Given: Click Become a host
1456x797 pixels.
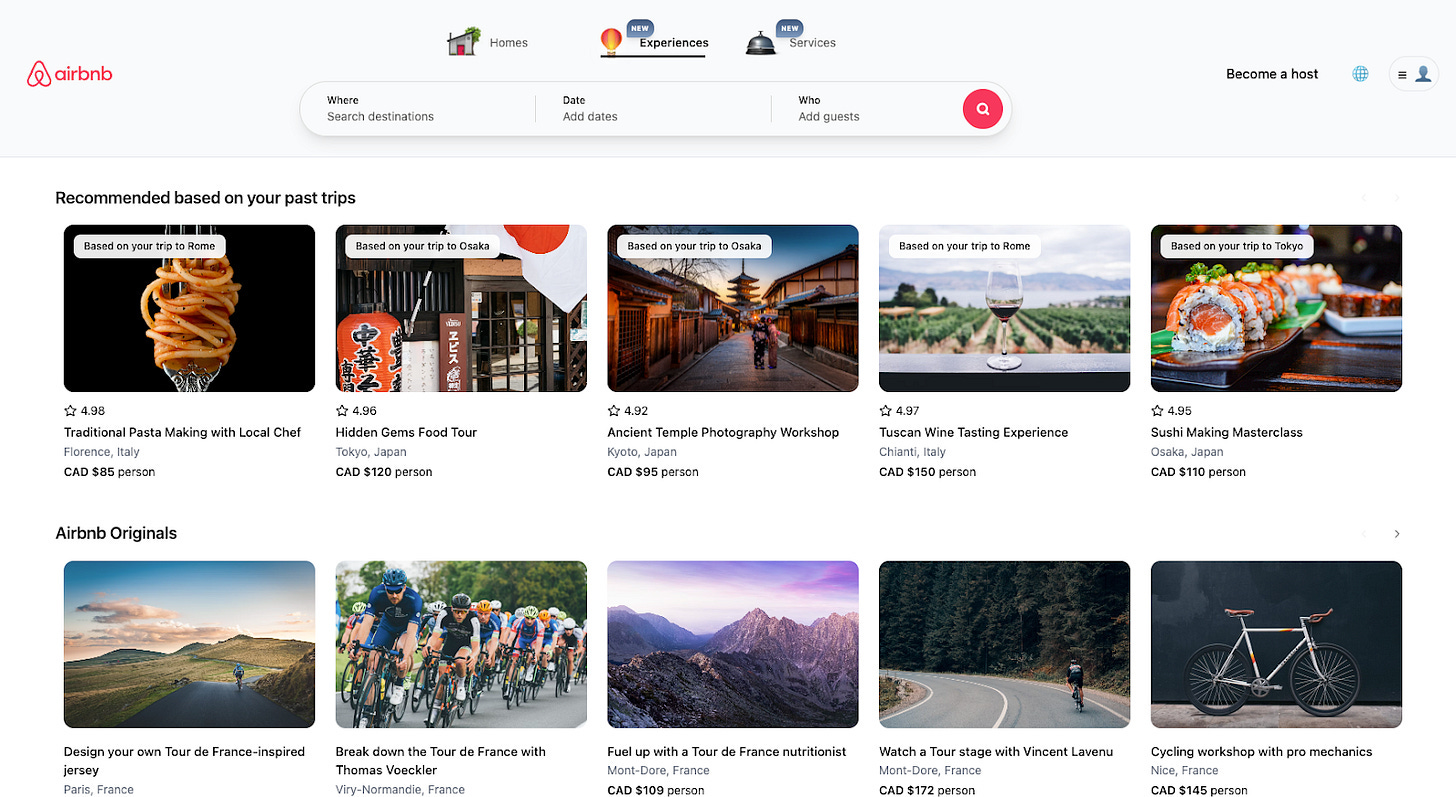Looking at the screenshot, I should click(1272, 74).
